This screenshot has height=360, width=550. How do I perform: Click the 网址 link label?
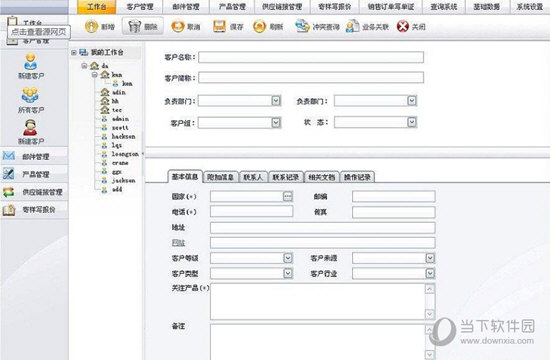[x=178, y=243]
